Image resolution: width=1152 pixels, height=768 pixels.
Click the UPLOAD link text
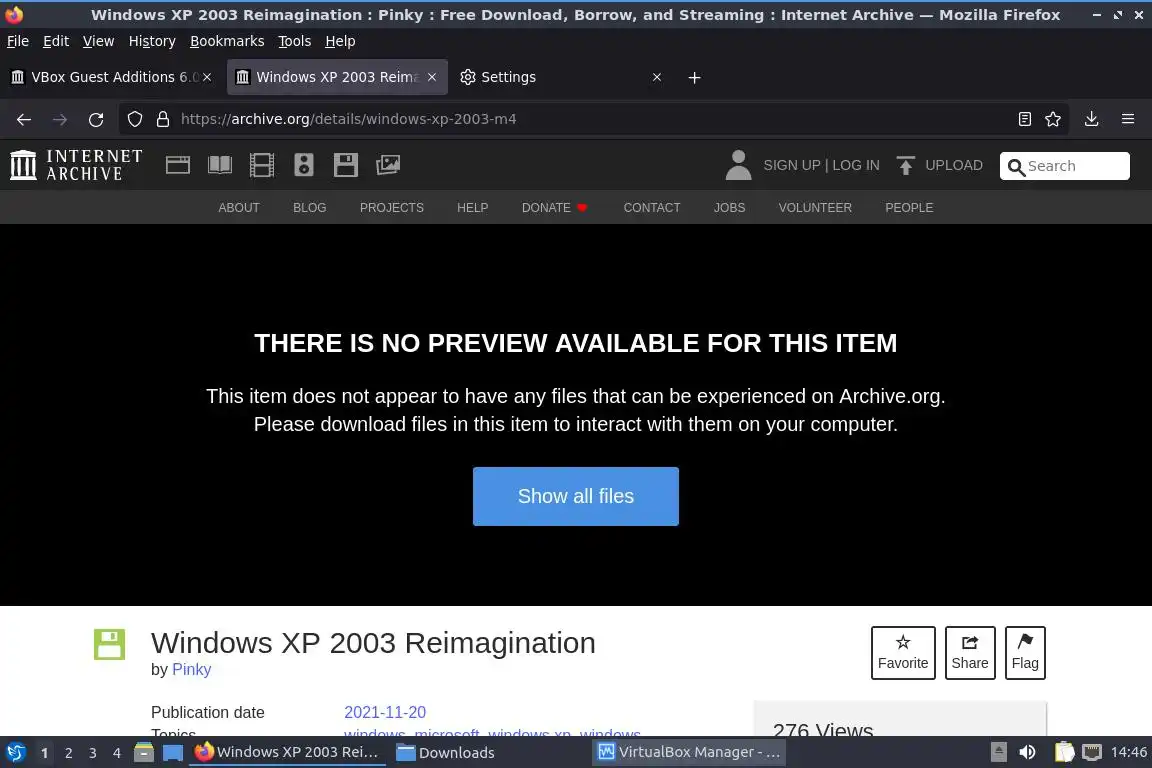[x=954, y=165]
